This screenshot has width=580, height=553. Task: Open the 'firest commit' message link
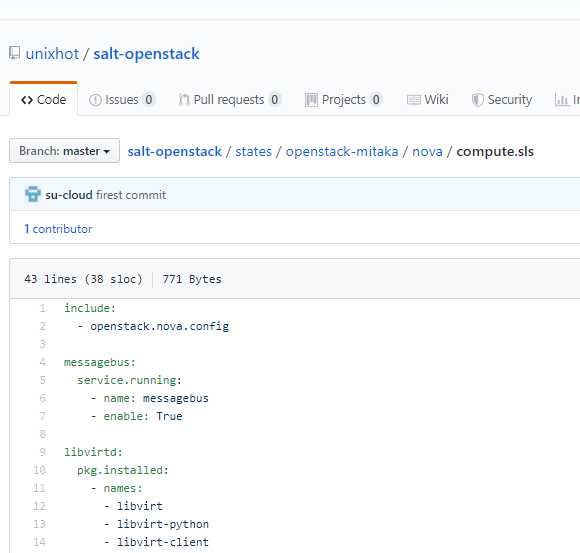[131, 195]
